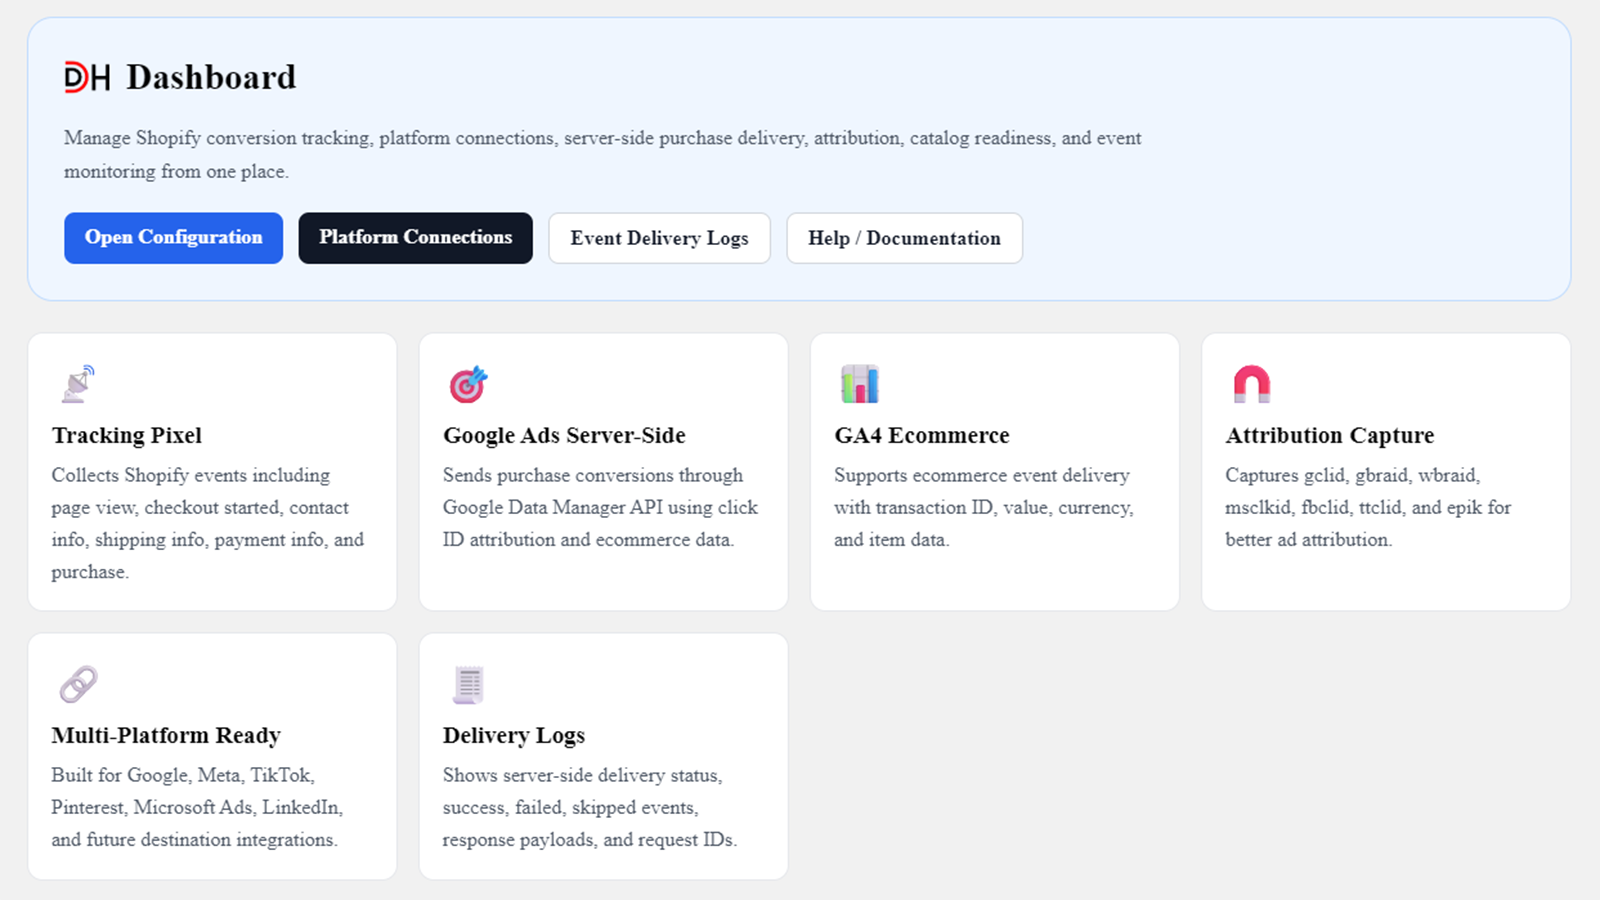Click the 'Supports ecommerce event delivery' text
This screenshot has height=900, width=1600.
984,507
